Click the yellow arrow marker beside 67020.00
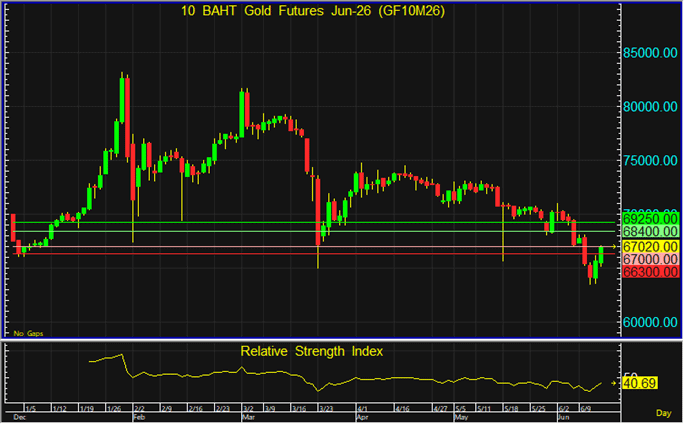684x424 pixels. click(x=613, y=247)
